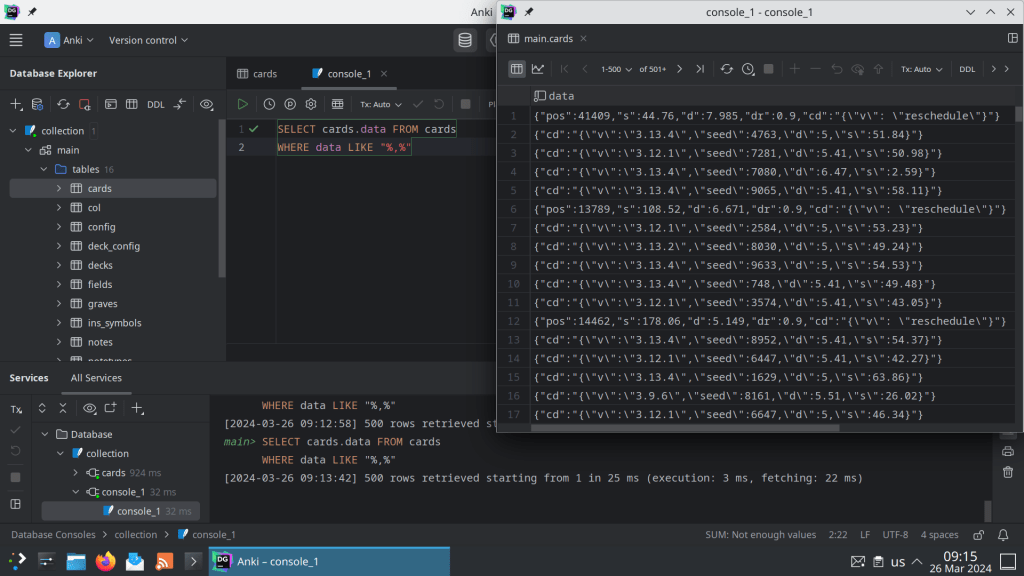1024x576 pixels.
Task: Toggle the chart view in results toolbar
Action: (x=538, y=69)
